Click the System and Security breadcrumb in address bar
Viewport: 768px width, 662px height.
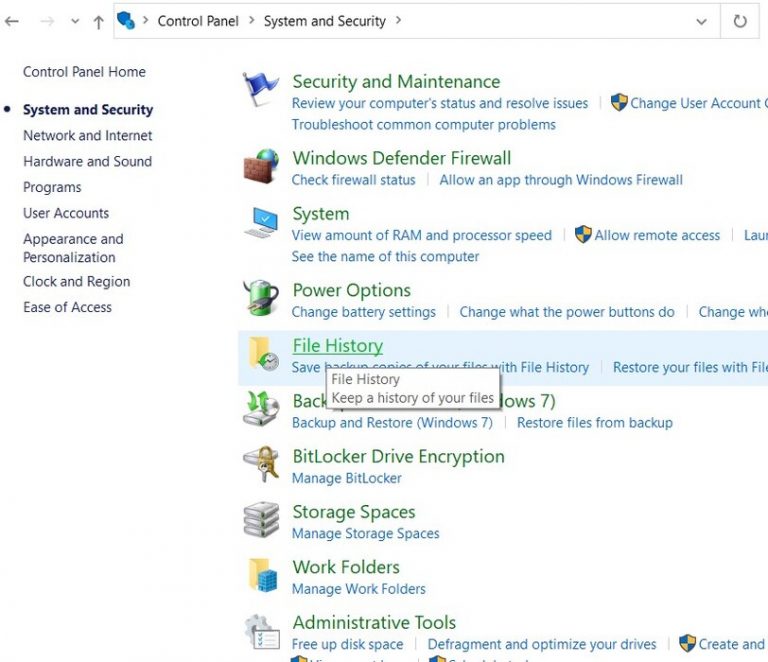[x=324, y=21]
